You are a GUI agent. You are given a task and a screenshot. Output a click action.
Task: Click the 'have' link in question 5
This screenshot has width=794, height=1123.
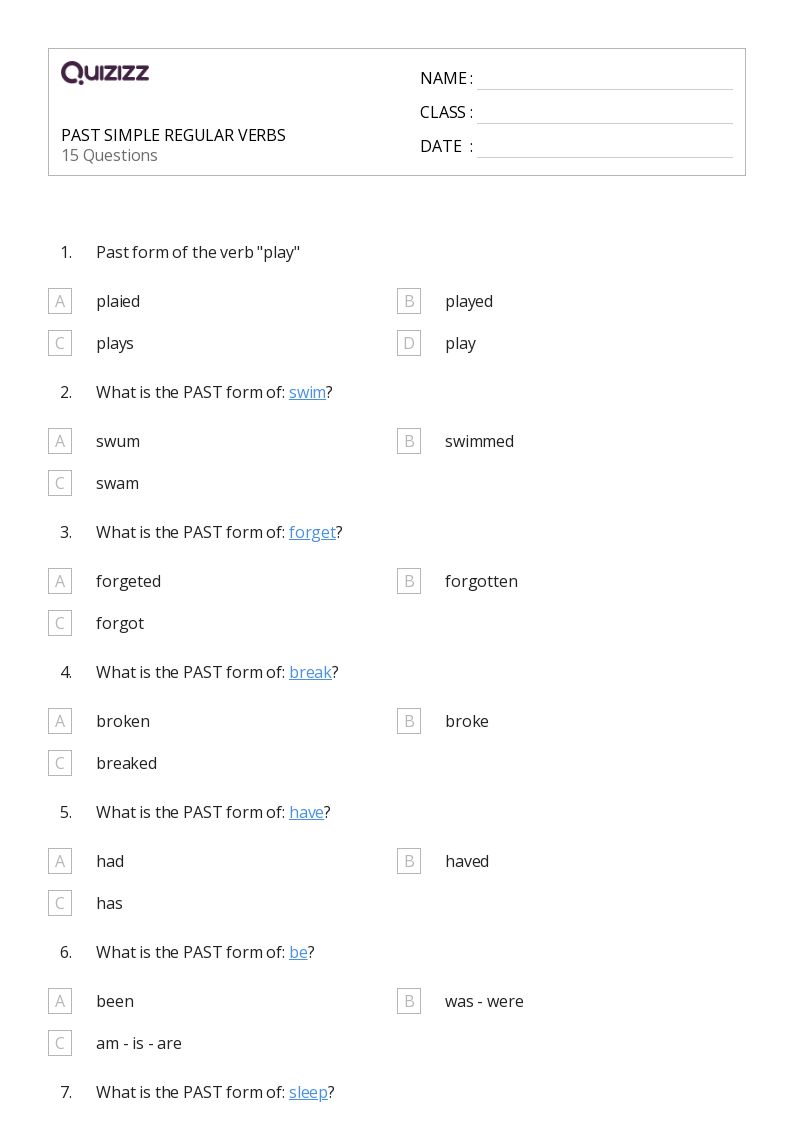(306, 812)
